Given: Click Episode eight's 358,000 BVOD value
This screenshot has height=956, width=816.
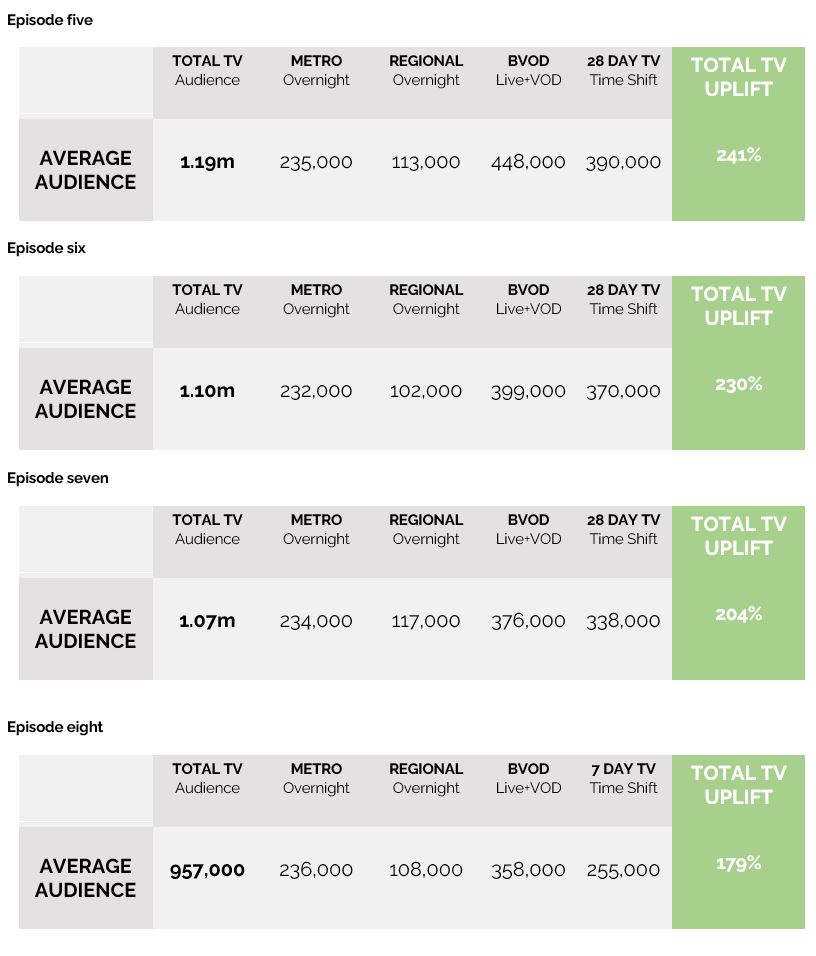Looking at the screenshot, I should tap(528, 870).
